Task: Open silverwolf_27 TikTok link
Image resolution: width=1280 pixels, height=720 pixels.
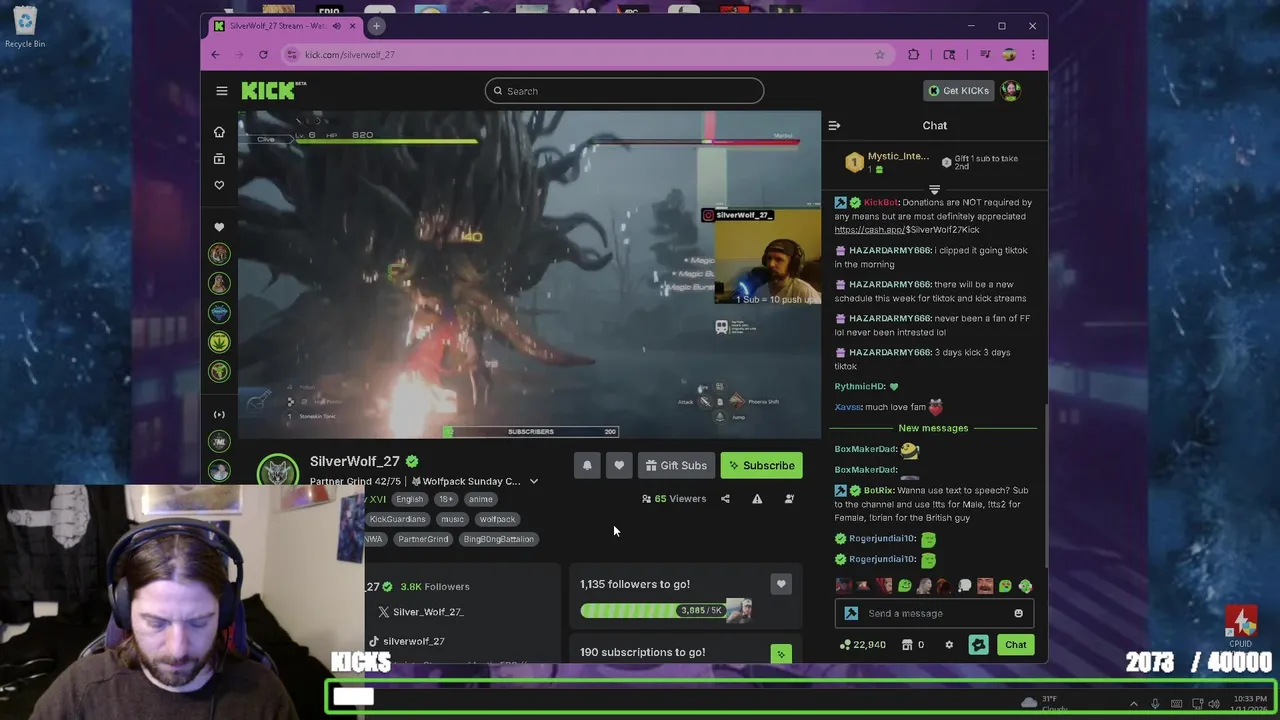Action: coord(407,641)
